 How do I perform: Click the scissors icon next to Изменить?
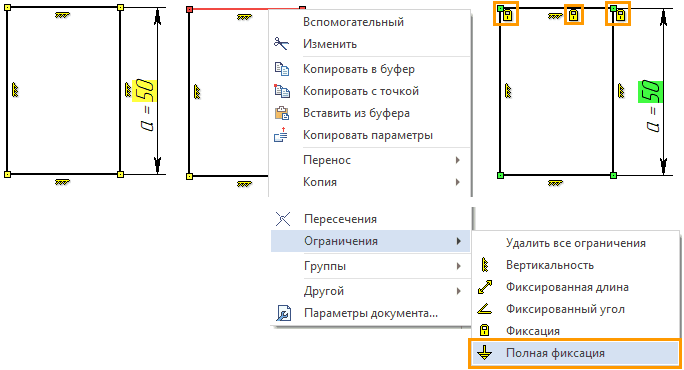click(x=281, y=44)
